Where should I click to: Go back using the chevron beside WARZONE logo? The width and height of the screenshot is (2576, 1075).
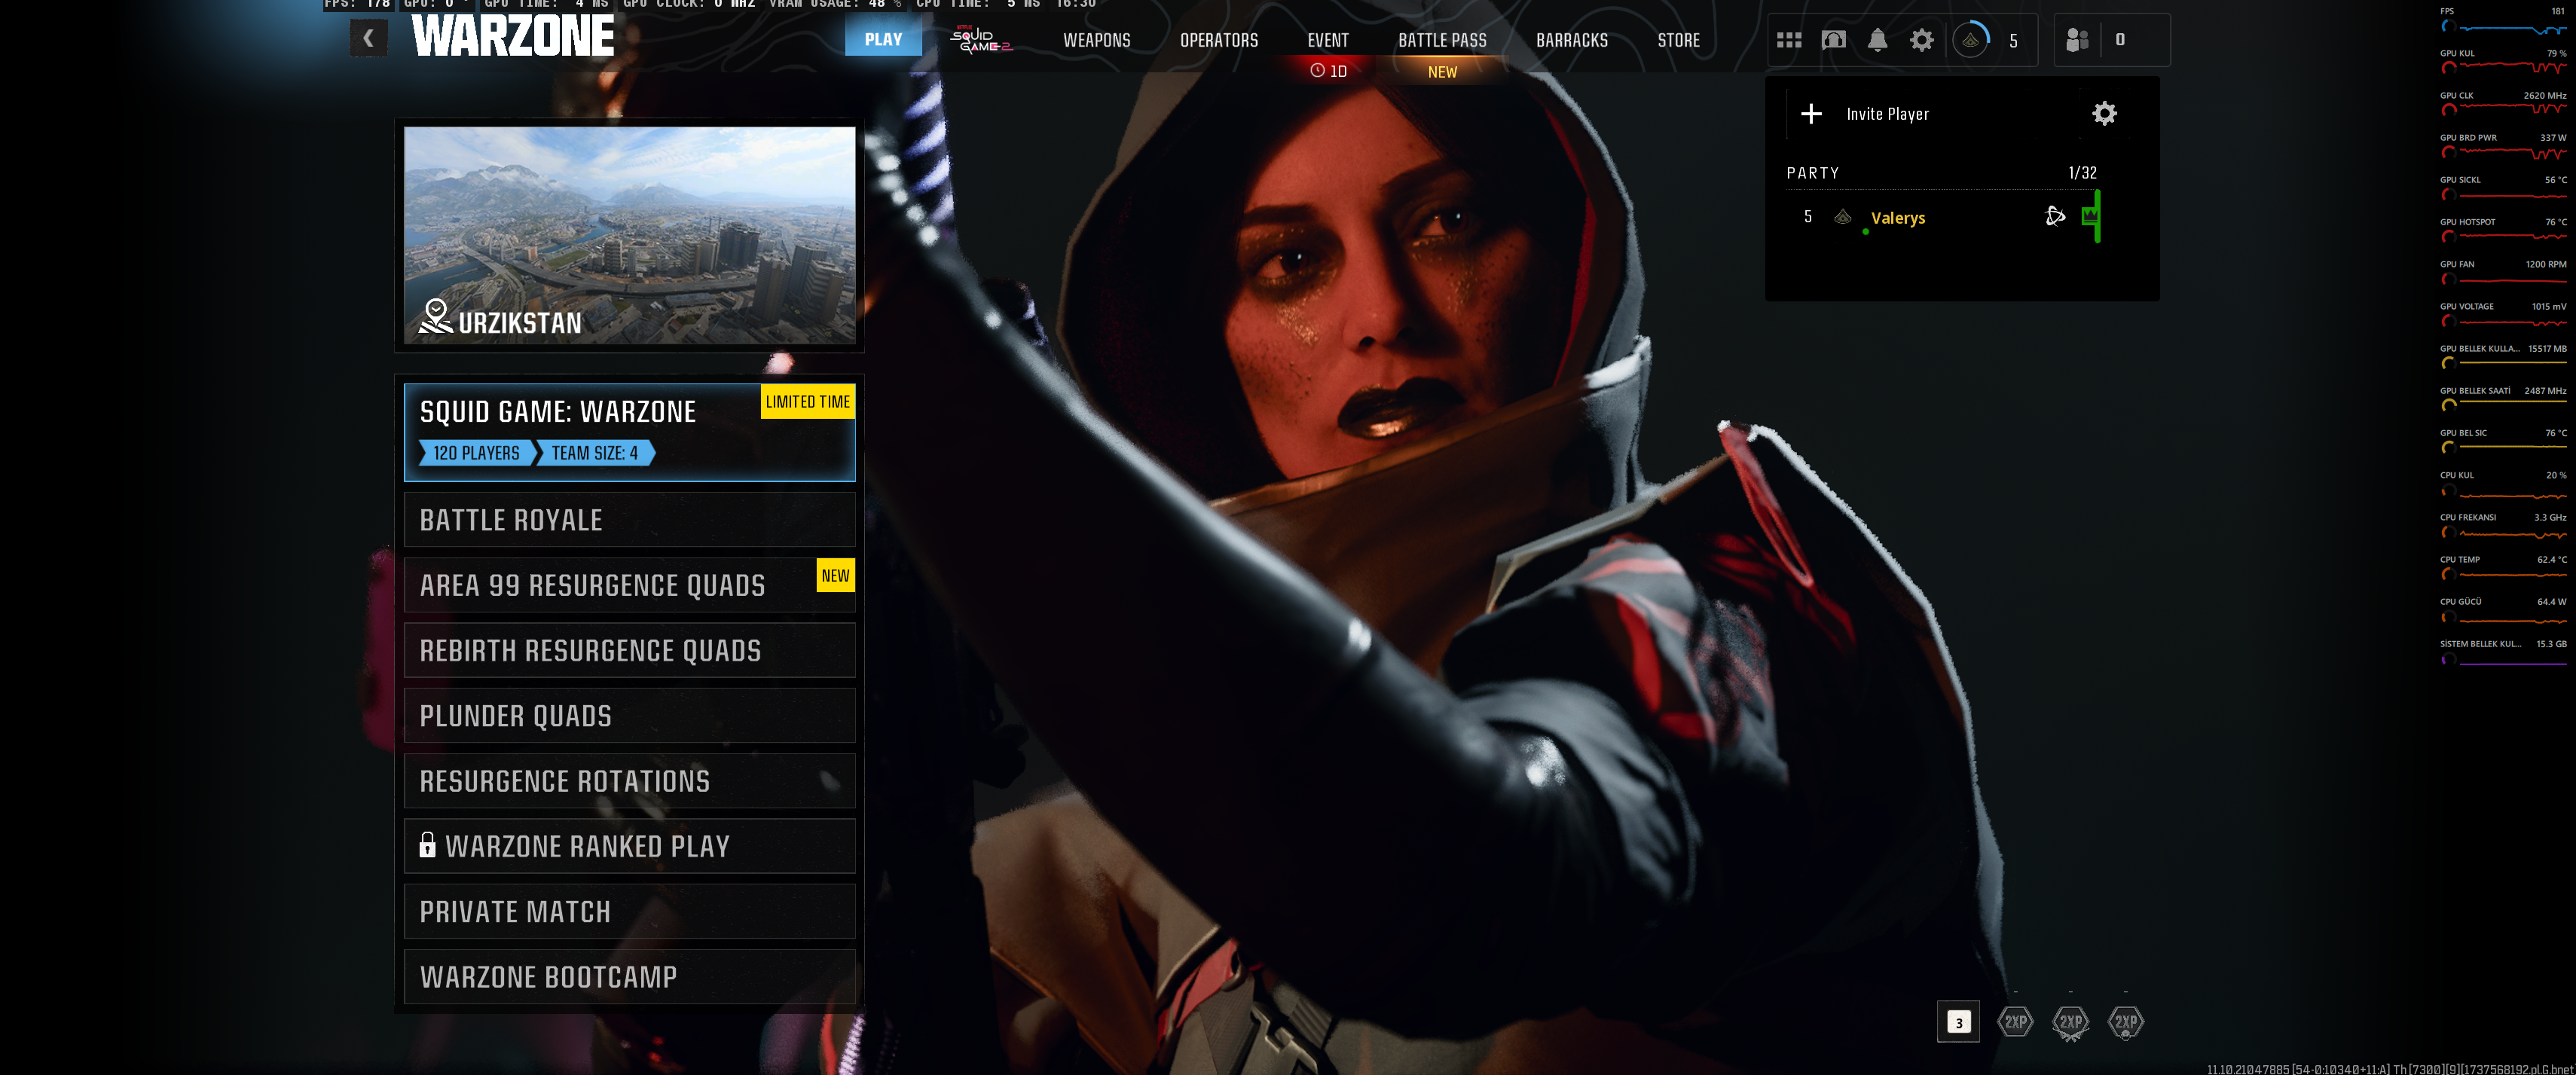(x=368, y=39)
